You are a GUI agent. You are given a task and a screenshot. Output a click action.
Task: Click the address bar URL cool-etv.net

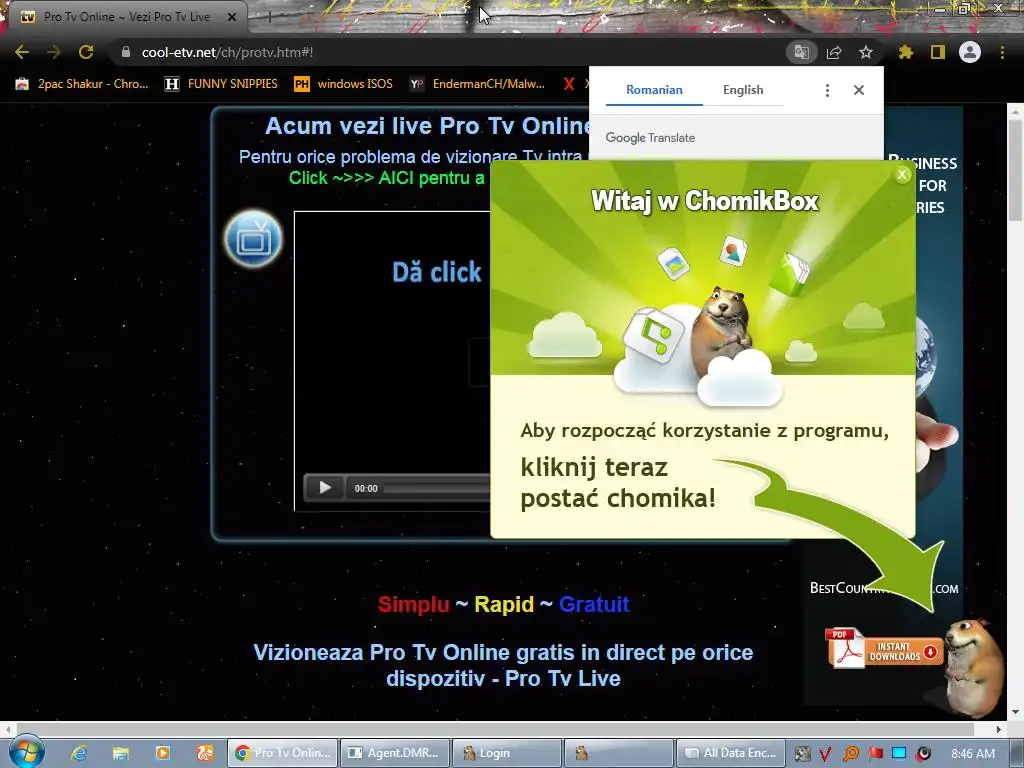227,52
